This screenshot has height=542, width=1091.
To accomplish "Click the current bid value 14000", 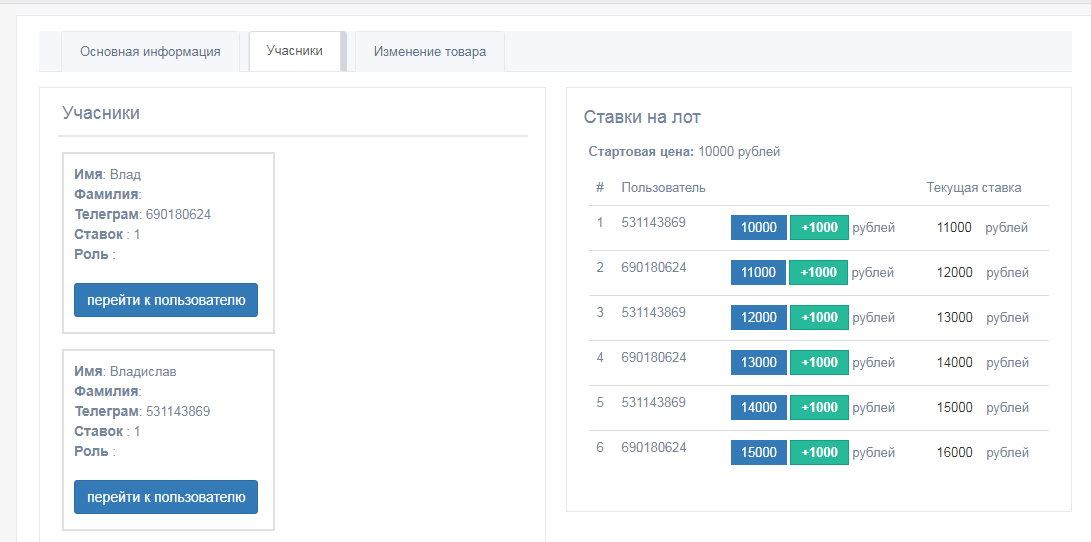I will [955, 362].
